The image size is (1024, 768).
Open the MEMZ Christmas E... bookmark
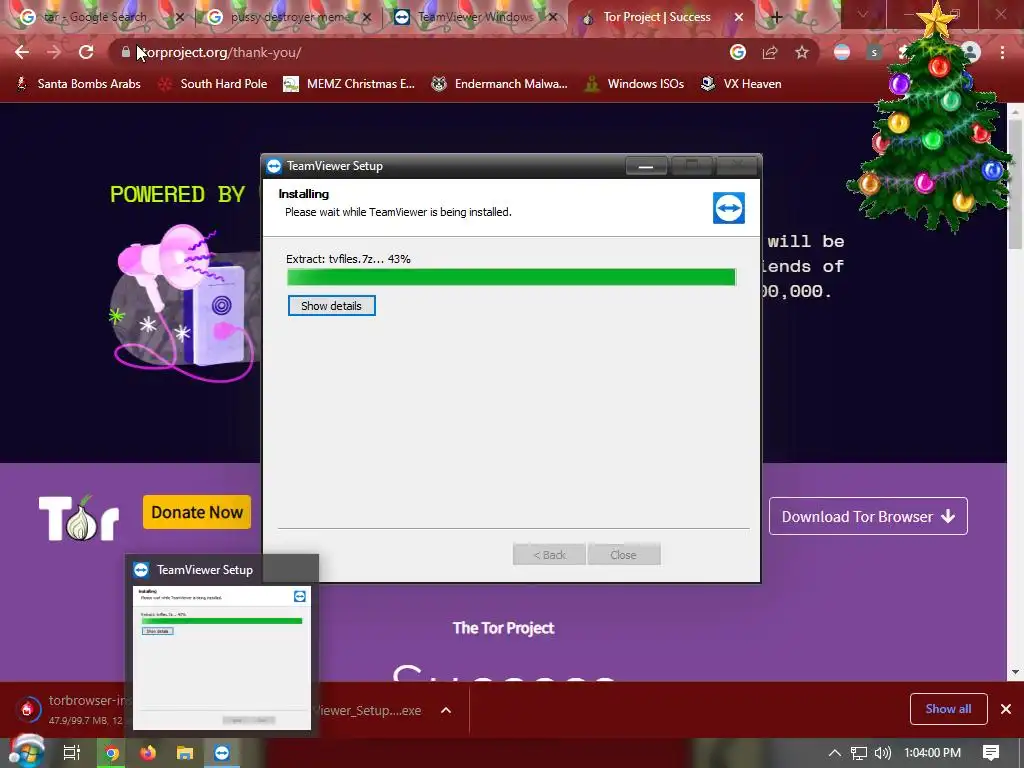(x=349, y=84)
